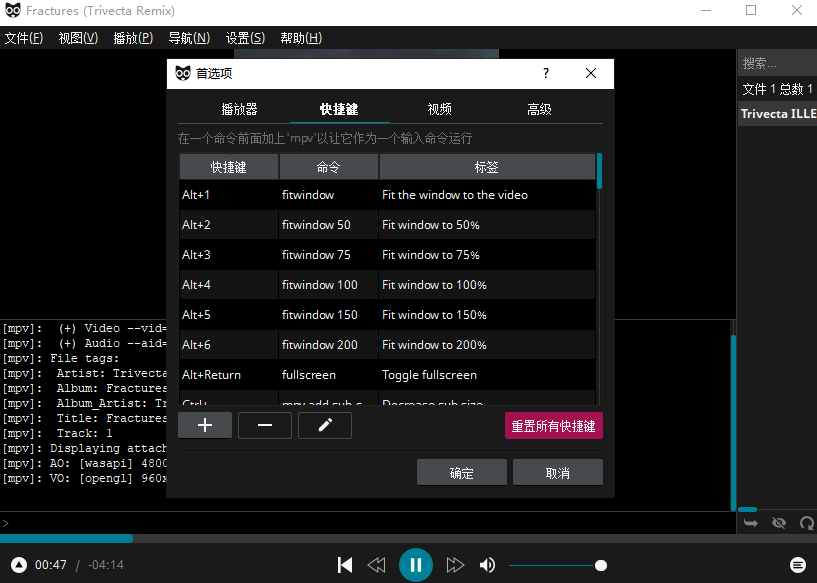Click the "fitwindow 75" command cell

point(329,255)
